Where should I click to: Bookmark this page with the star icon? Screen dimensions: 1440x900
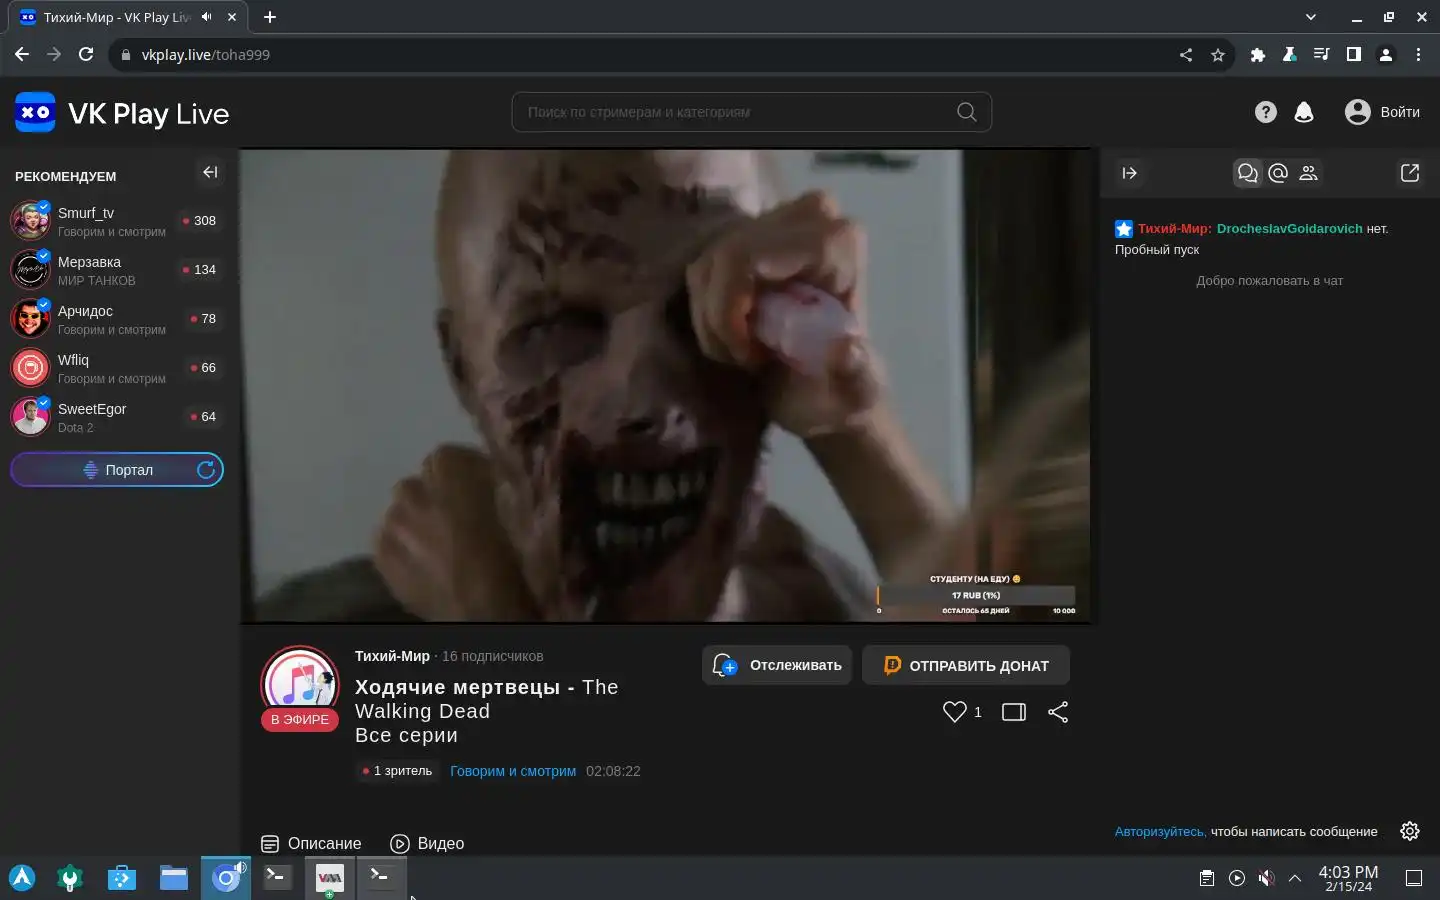click(1218, 55)
